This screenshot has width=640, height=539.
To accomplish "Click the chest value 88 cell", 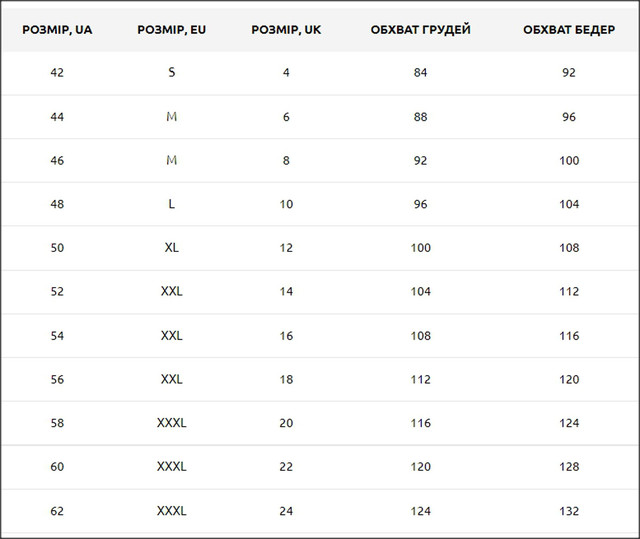I will point(420,117).
